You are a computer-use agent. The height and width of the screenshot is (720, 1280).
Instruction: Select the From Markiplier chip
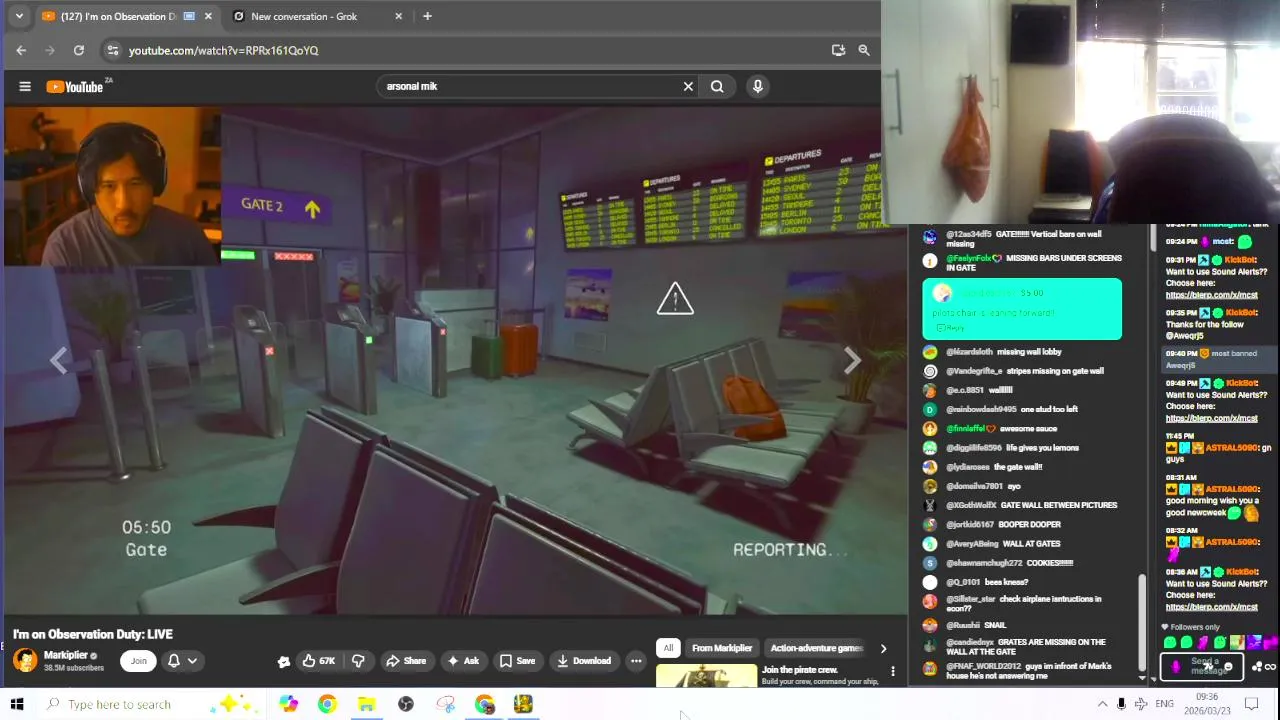coord(722,648)
